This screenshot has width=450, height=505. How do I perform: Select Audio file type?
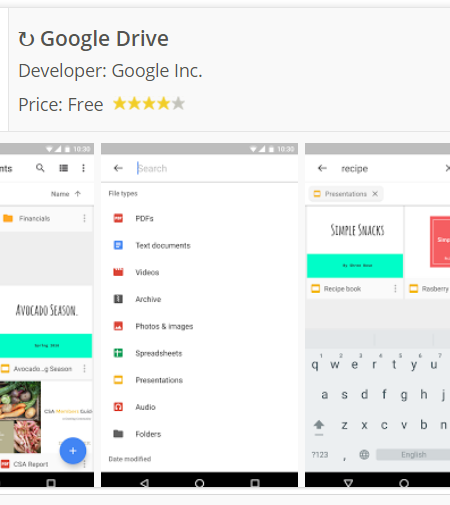click(x=199, y=407)
